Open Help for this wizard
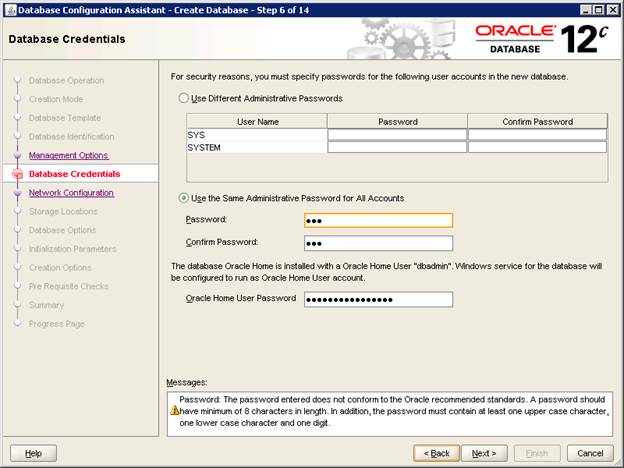 coord(33,453)
